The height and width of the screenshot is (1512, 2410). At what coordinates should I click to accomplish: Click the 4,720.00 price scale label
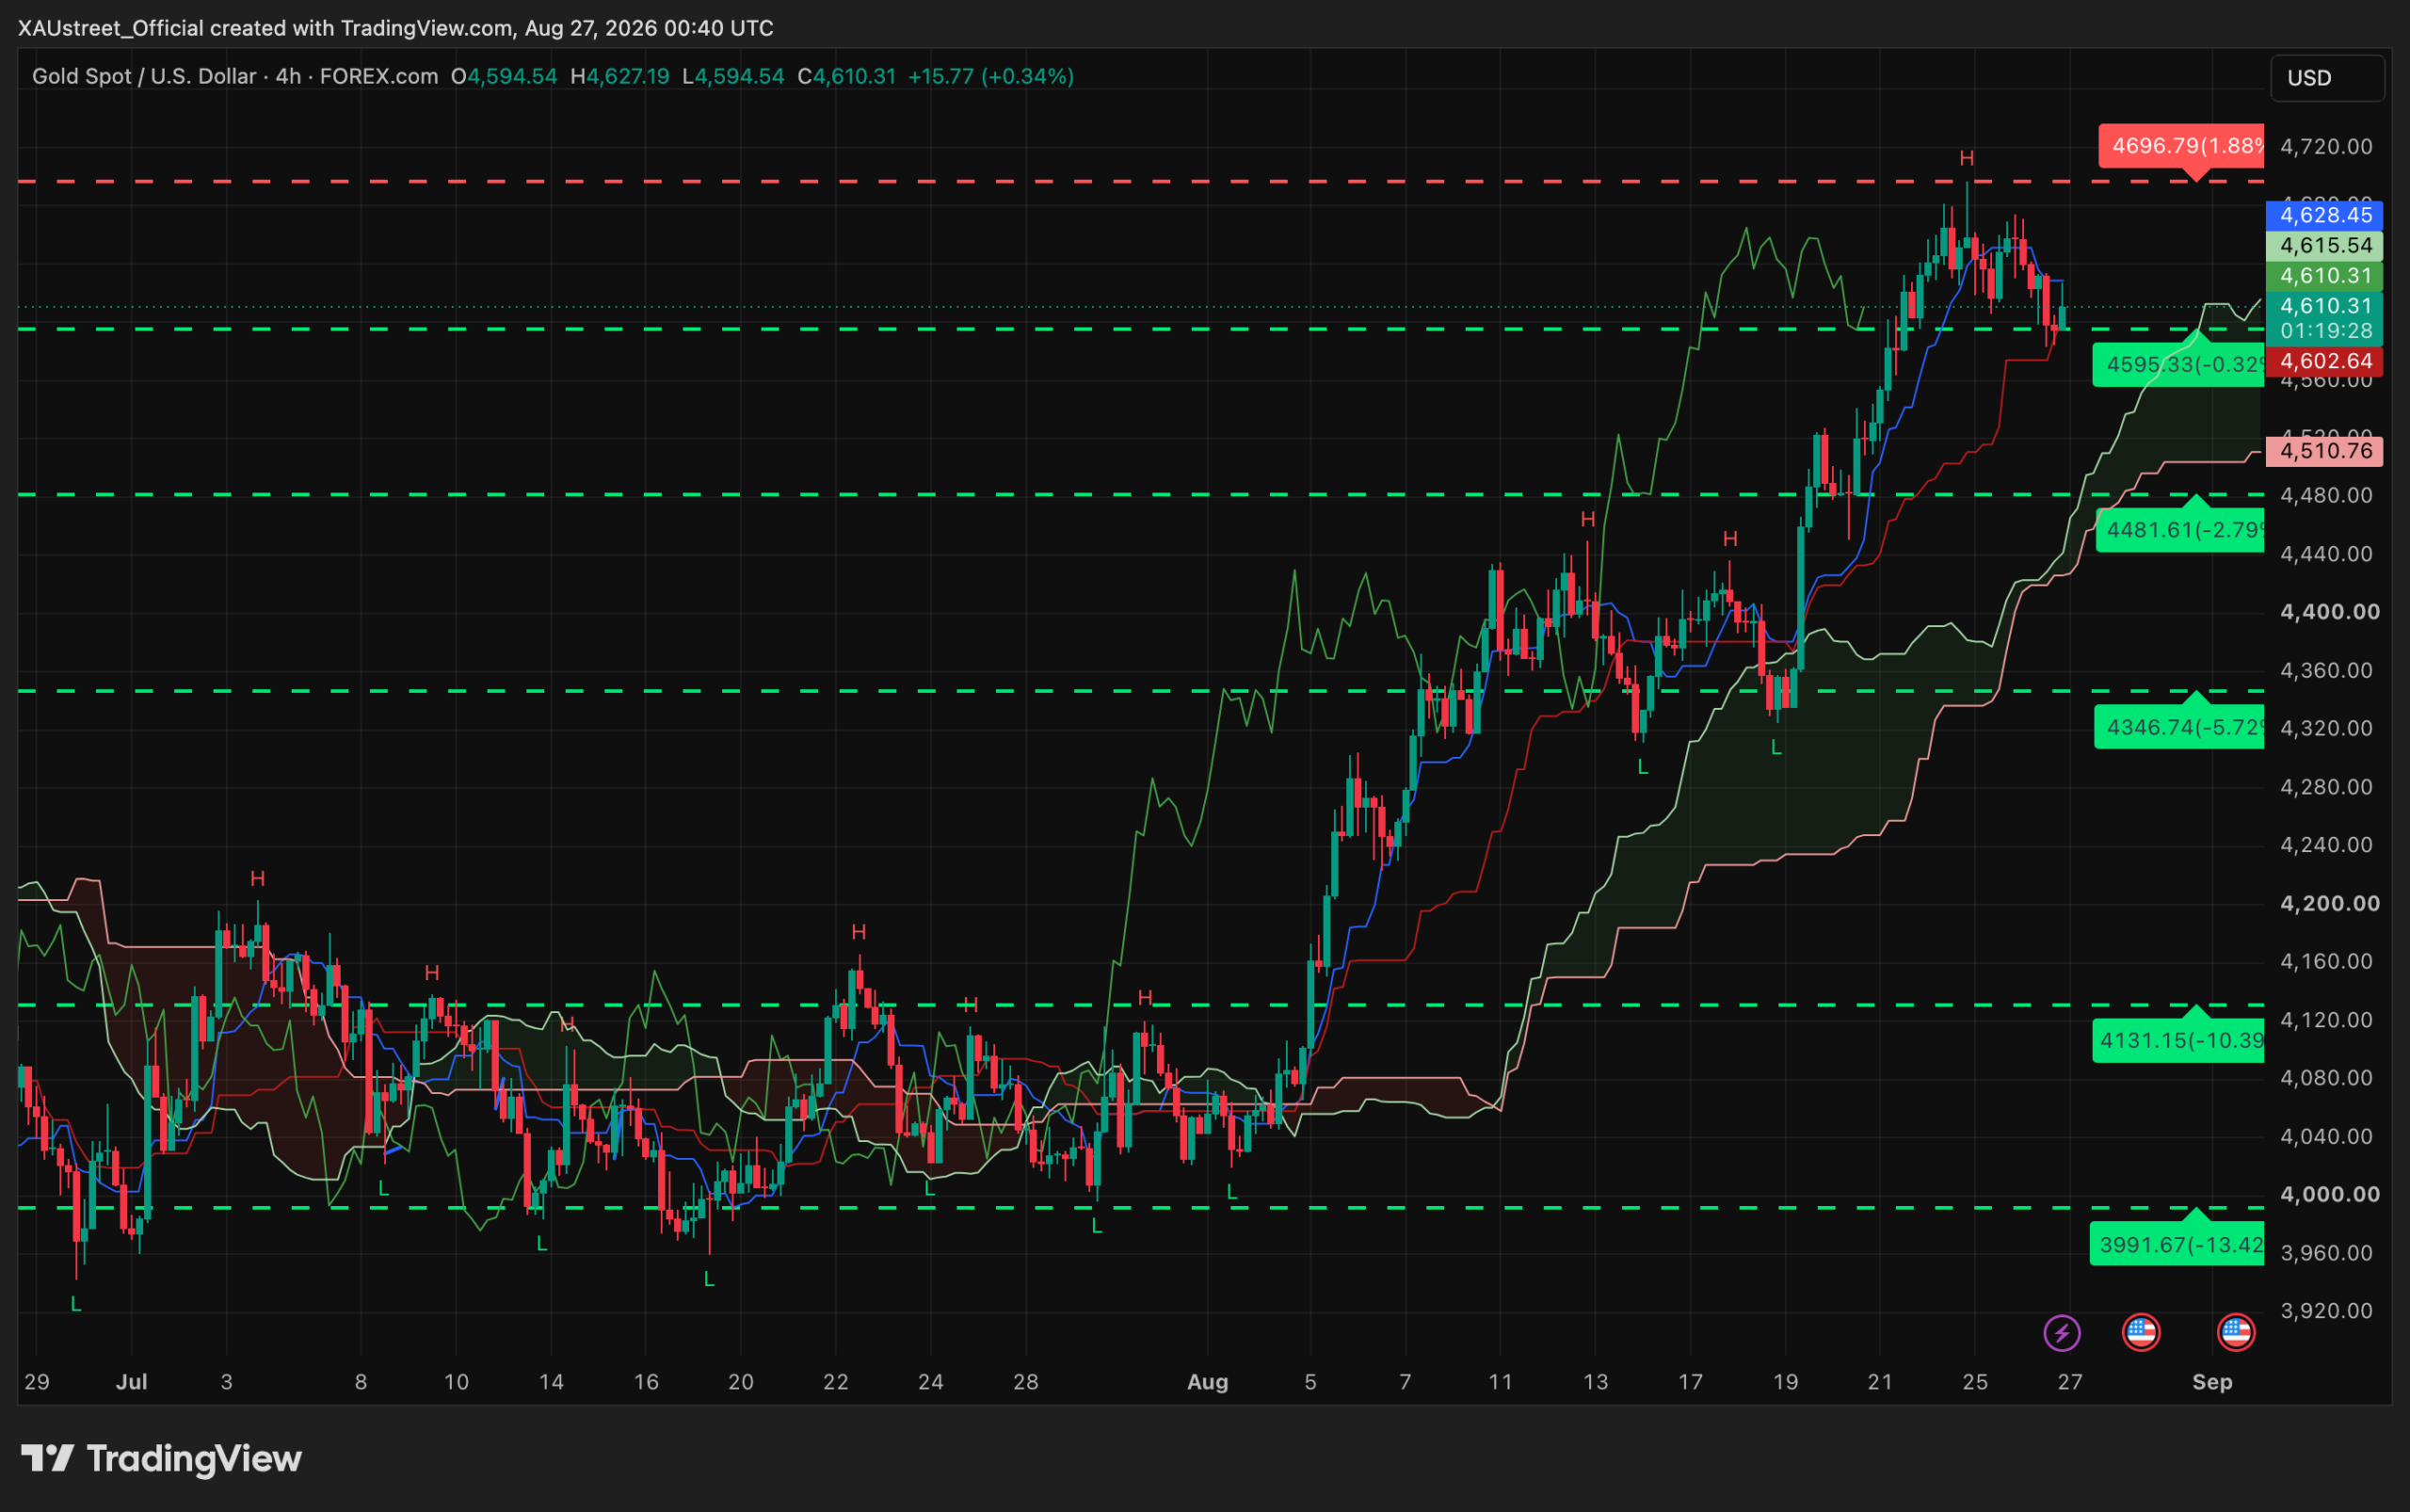click(2326, 147)
